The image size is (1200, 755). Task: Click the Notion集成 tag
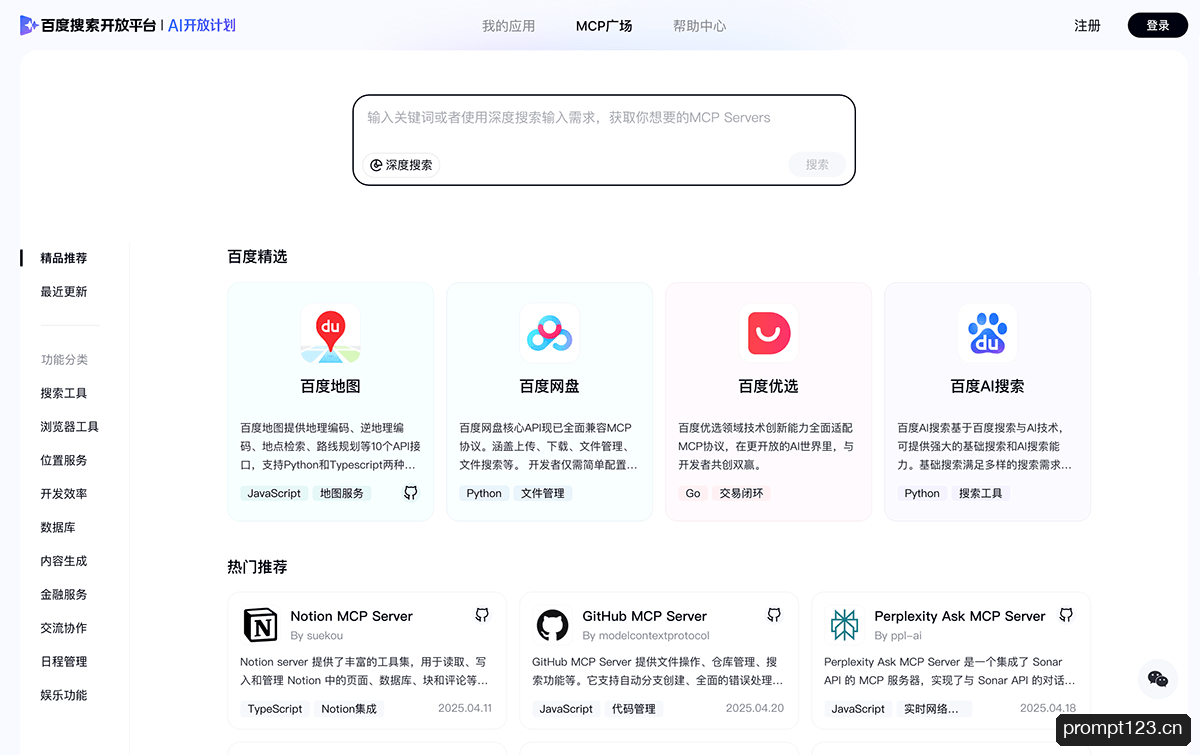pos(348,709)
